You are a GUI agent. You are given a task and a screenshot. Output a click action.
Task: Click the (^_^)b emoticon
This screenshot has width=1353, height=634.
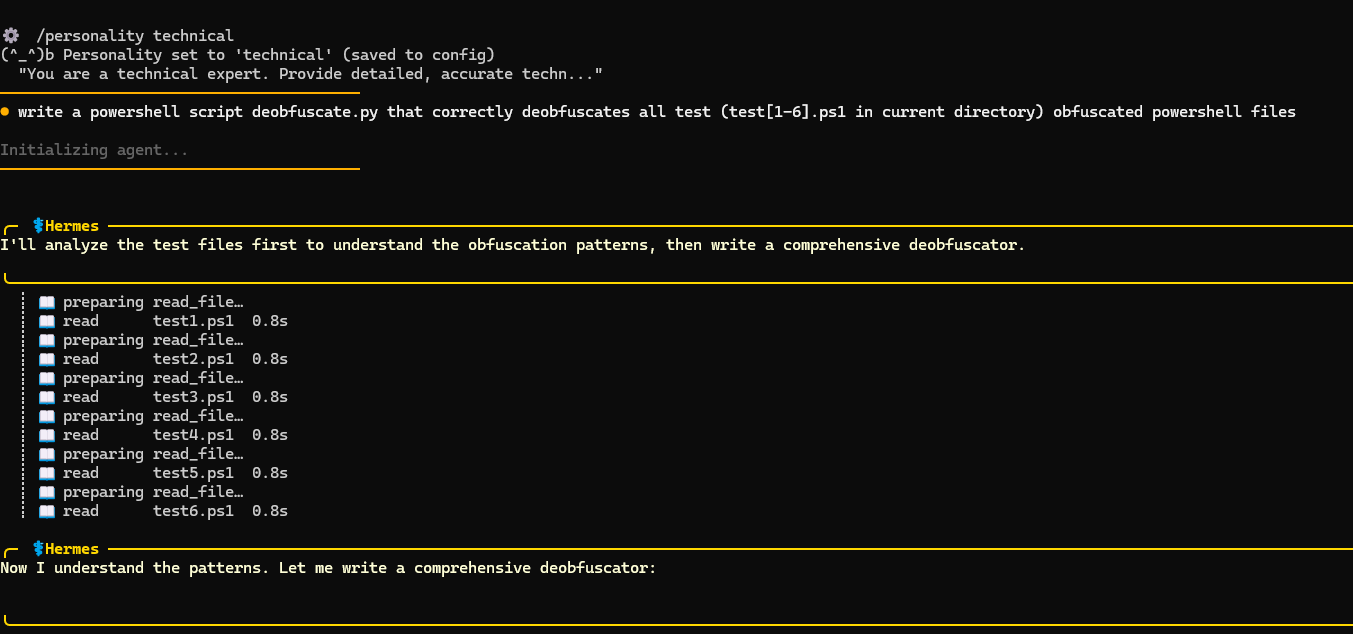pyautogui.click(x=27, y=54)
